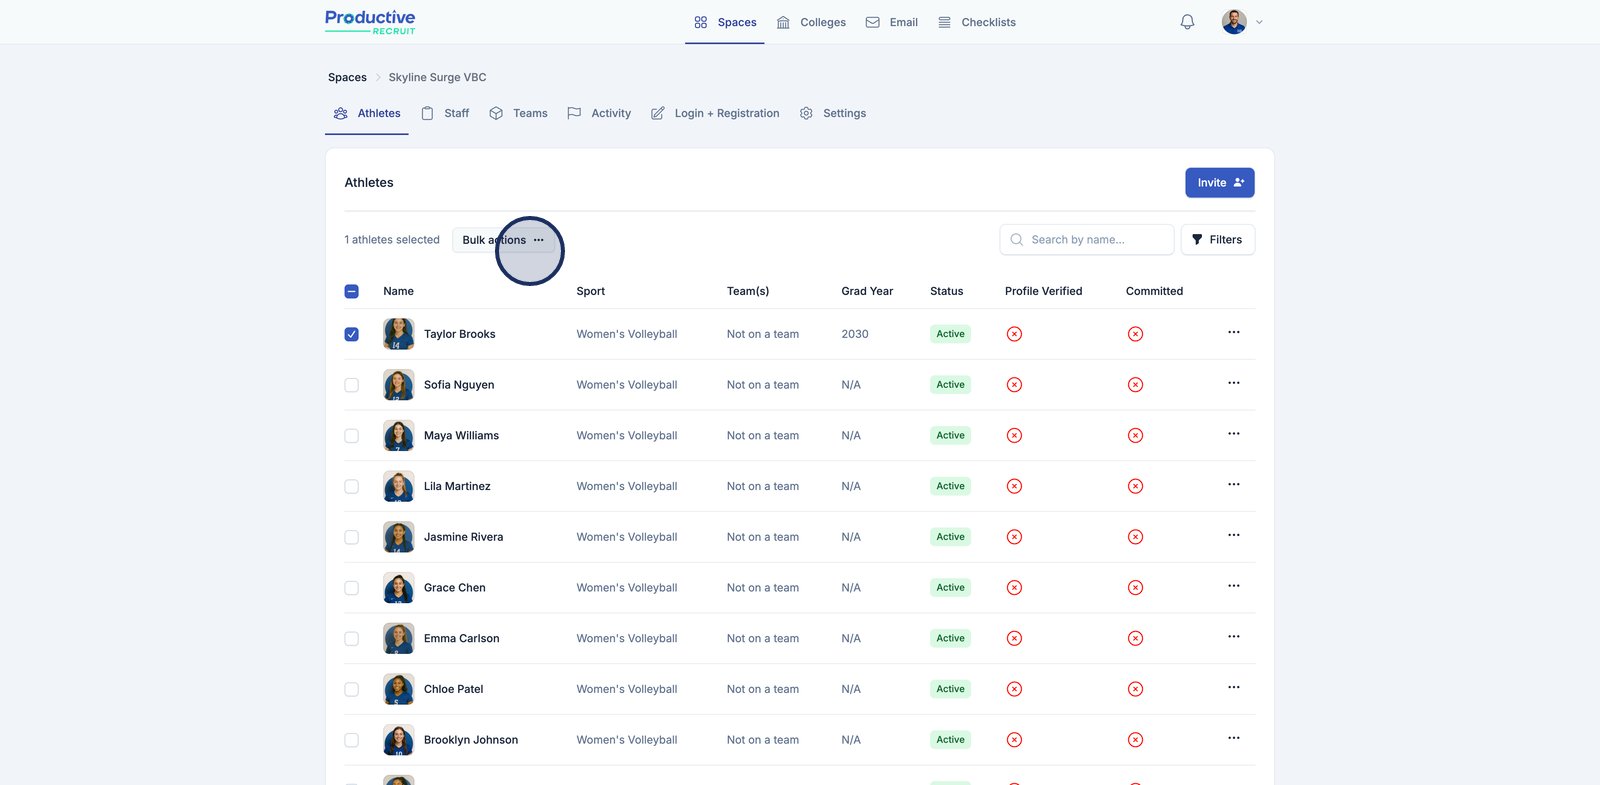Click Emma Carlson's profile verified icon
The height and width of the screenshot is (785, 1600).
[x=1014, y=638]
